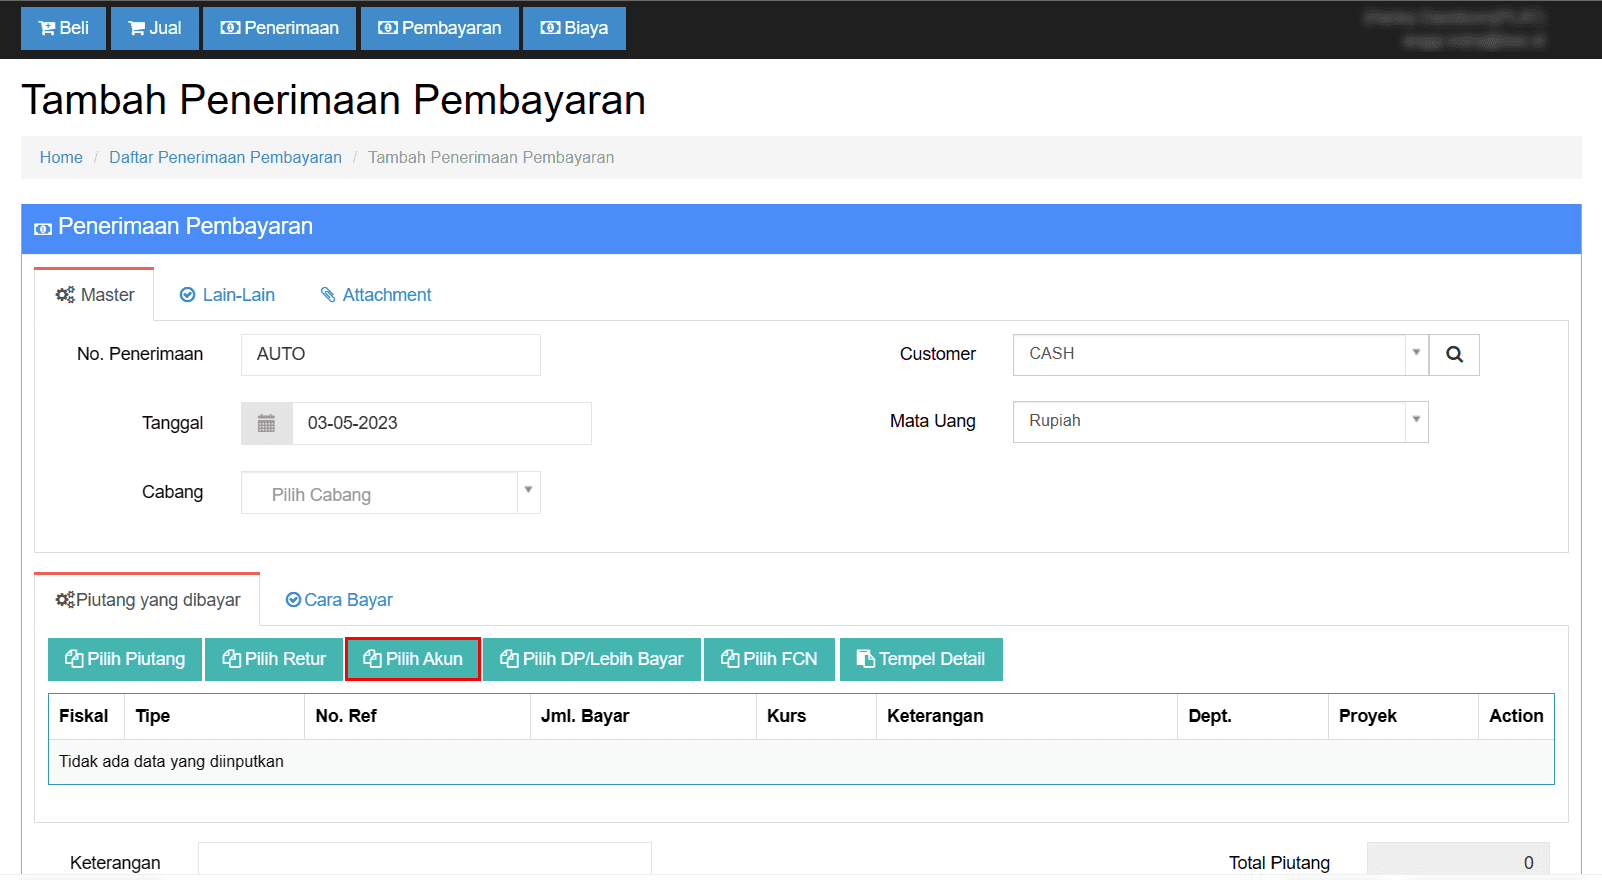Click the Pilih Akun button
This screenshot has width=1602, height=880.
tap(413, 659)
